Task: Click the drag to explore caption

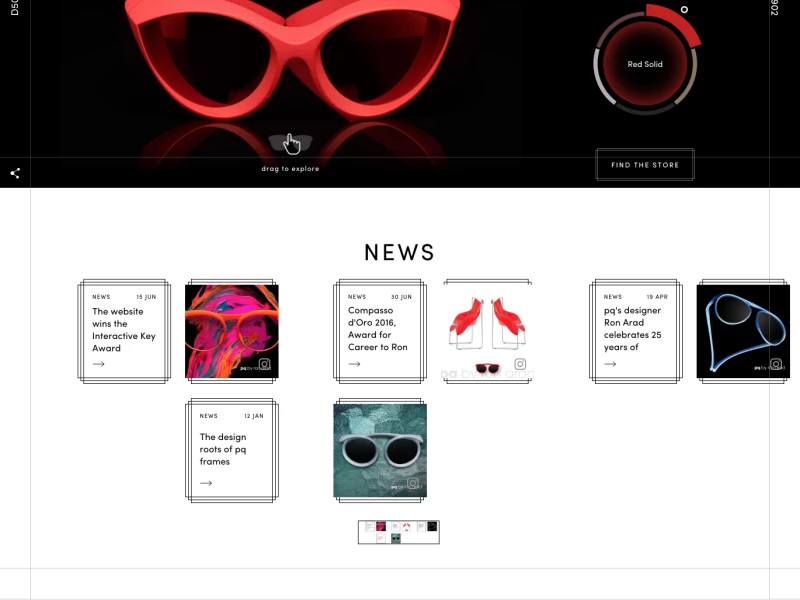Action: (290, 169)
